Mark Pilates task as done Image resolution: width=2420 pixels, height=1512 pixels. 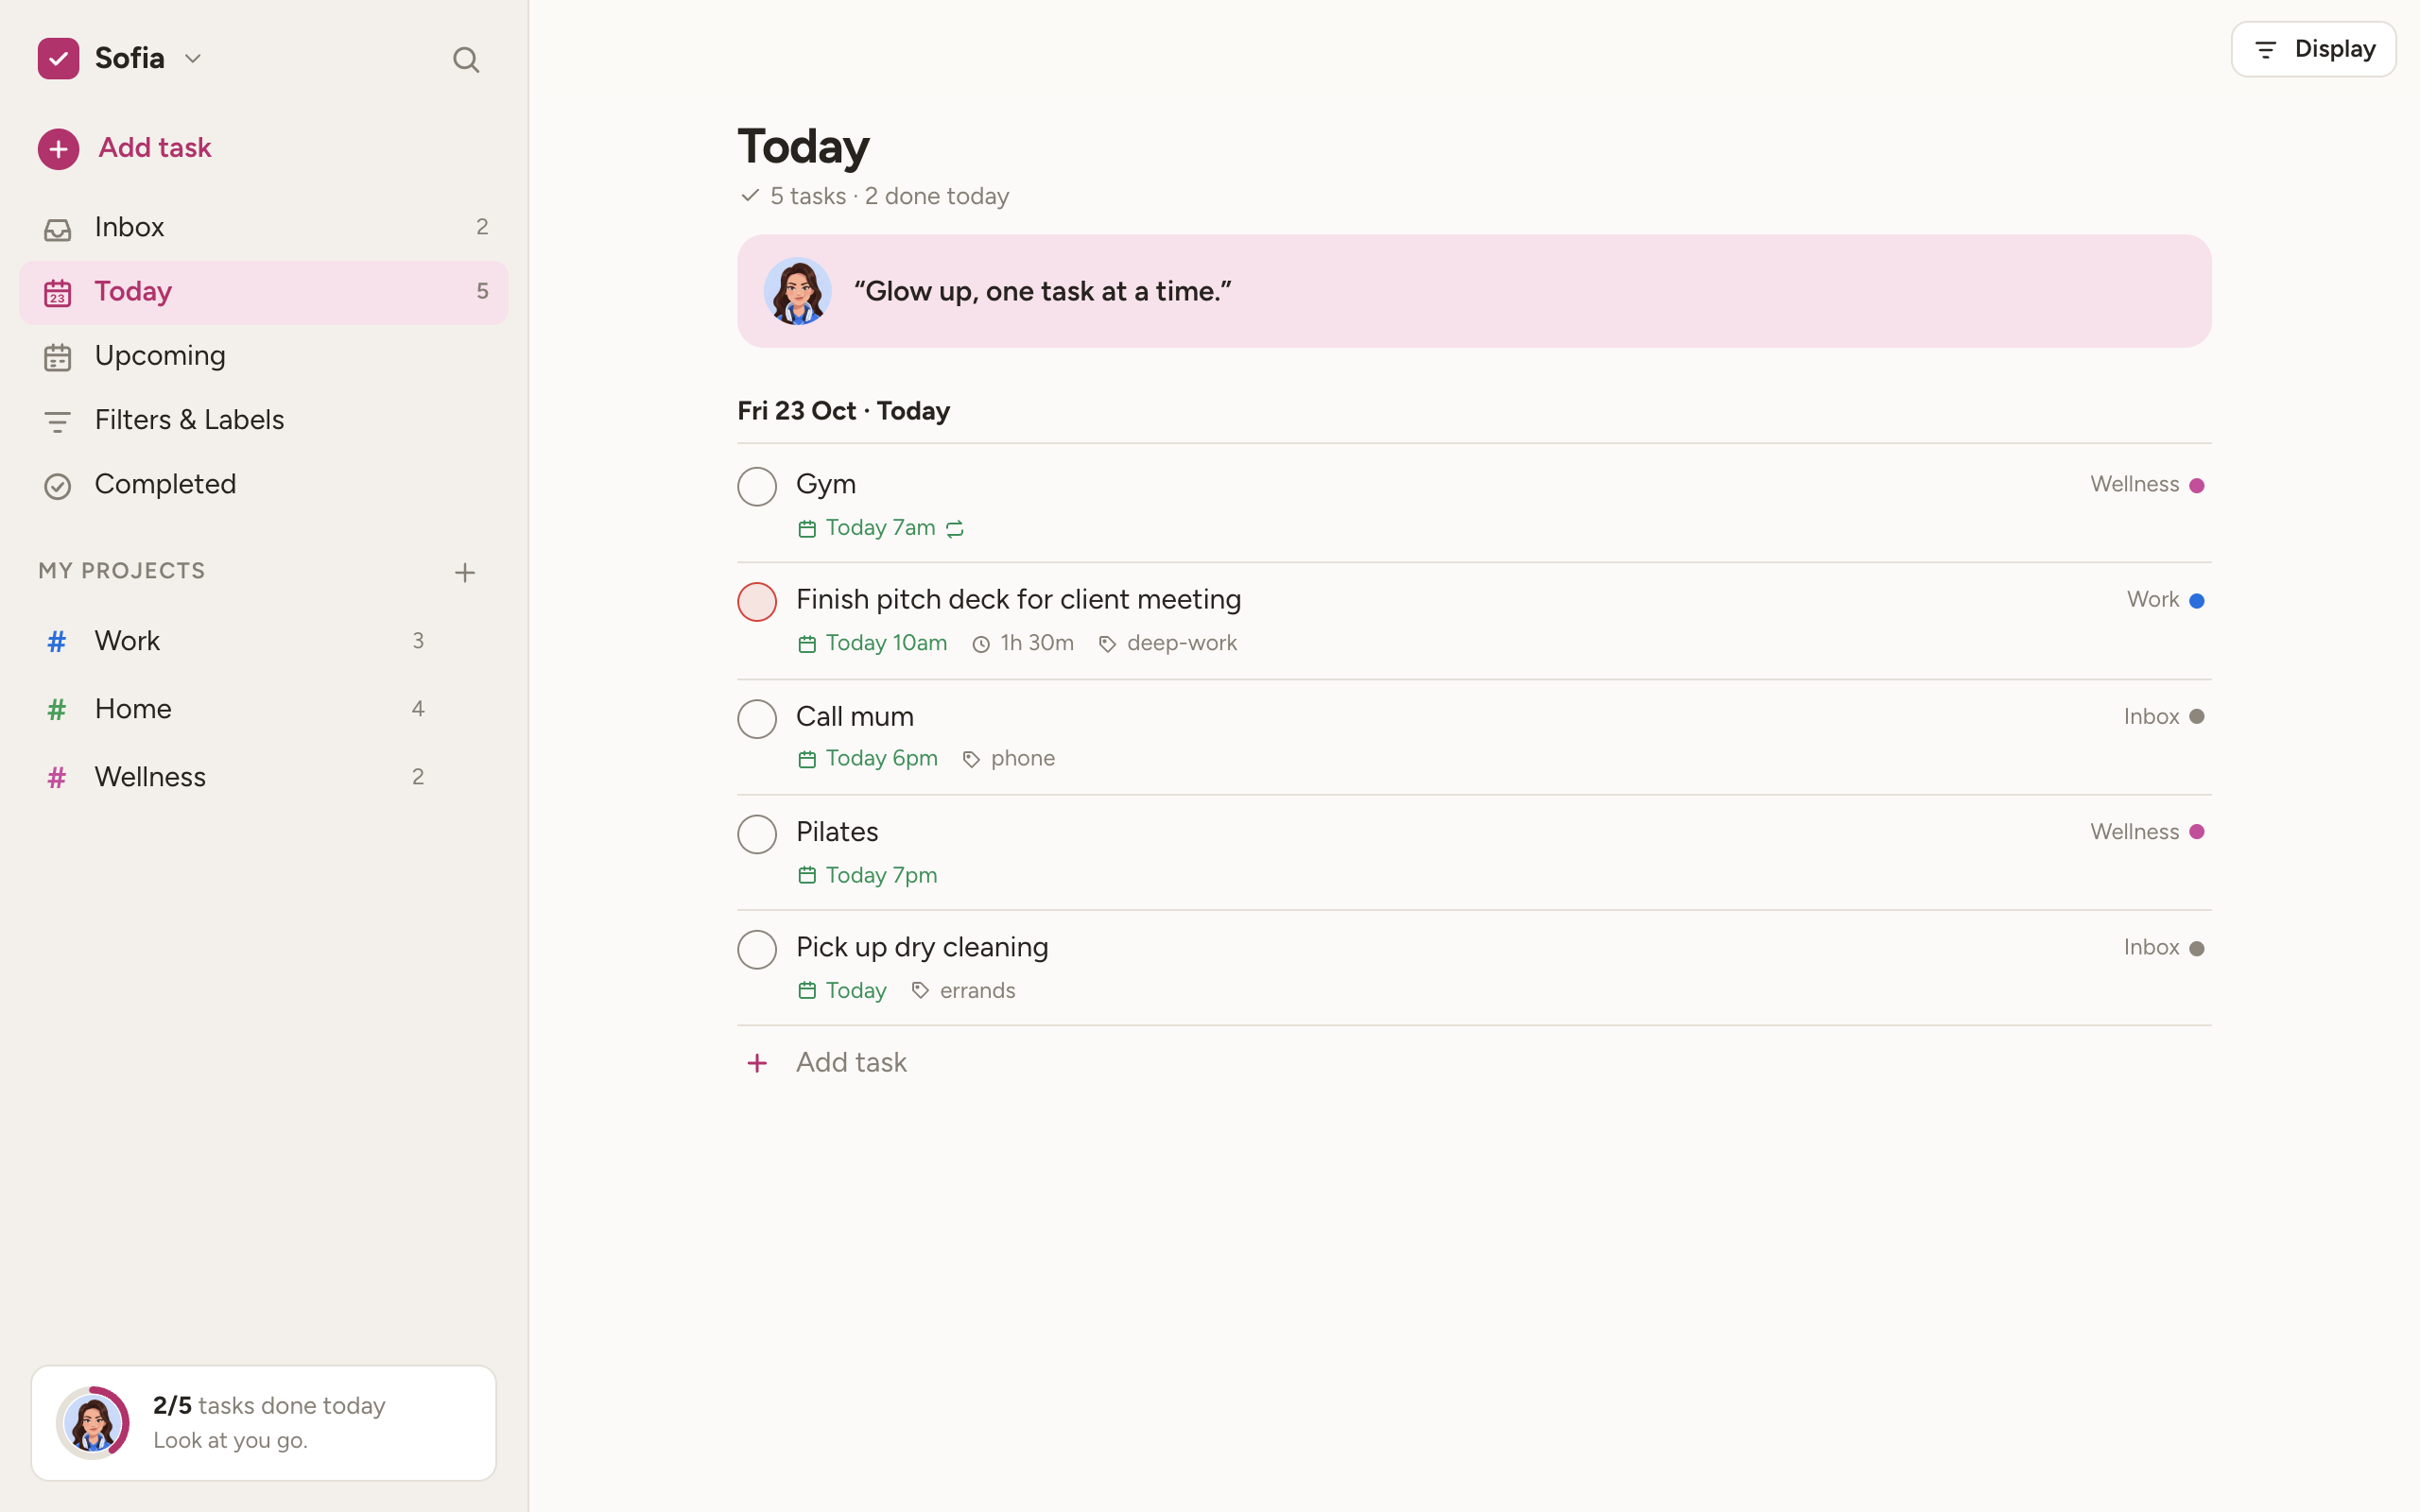(757, 834)
